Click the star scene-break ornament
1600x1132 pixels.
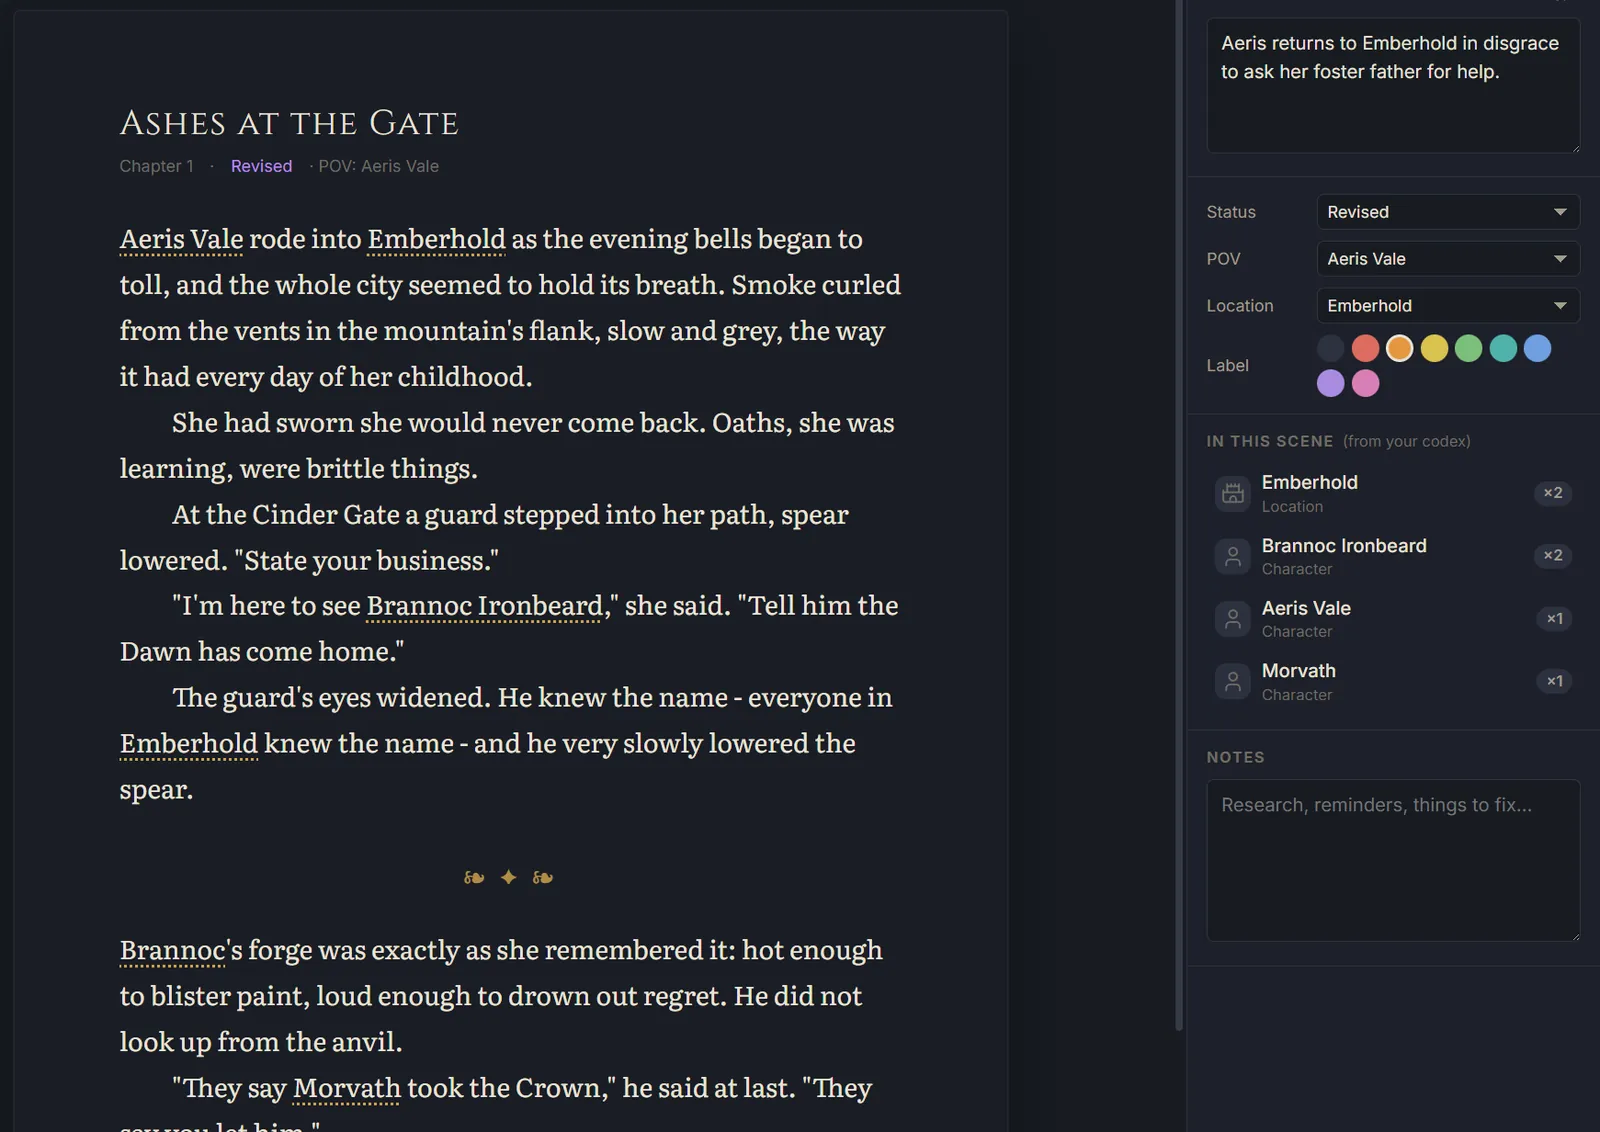click(508, 877)
